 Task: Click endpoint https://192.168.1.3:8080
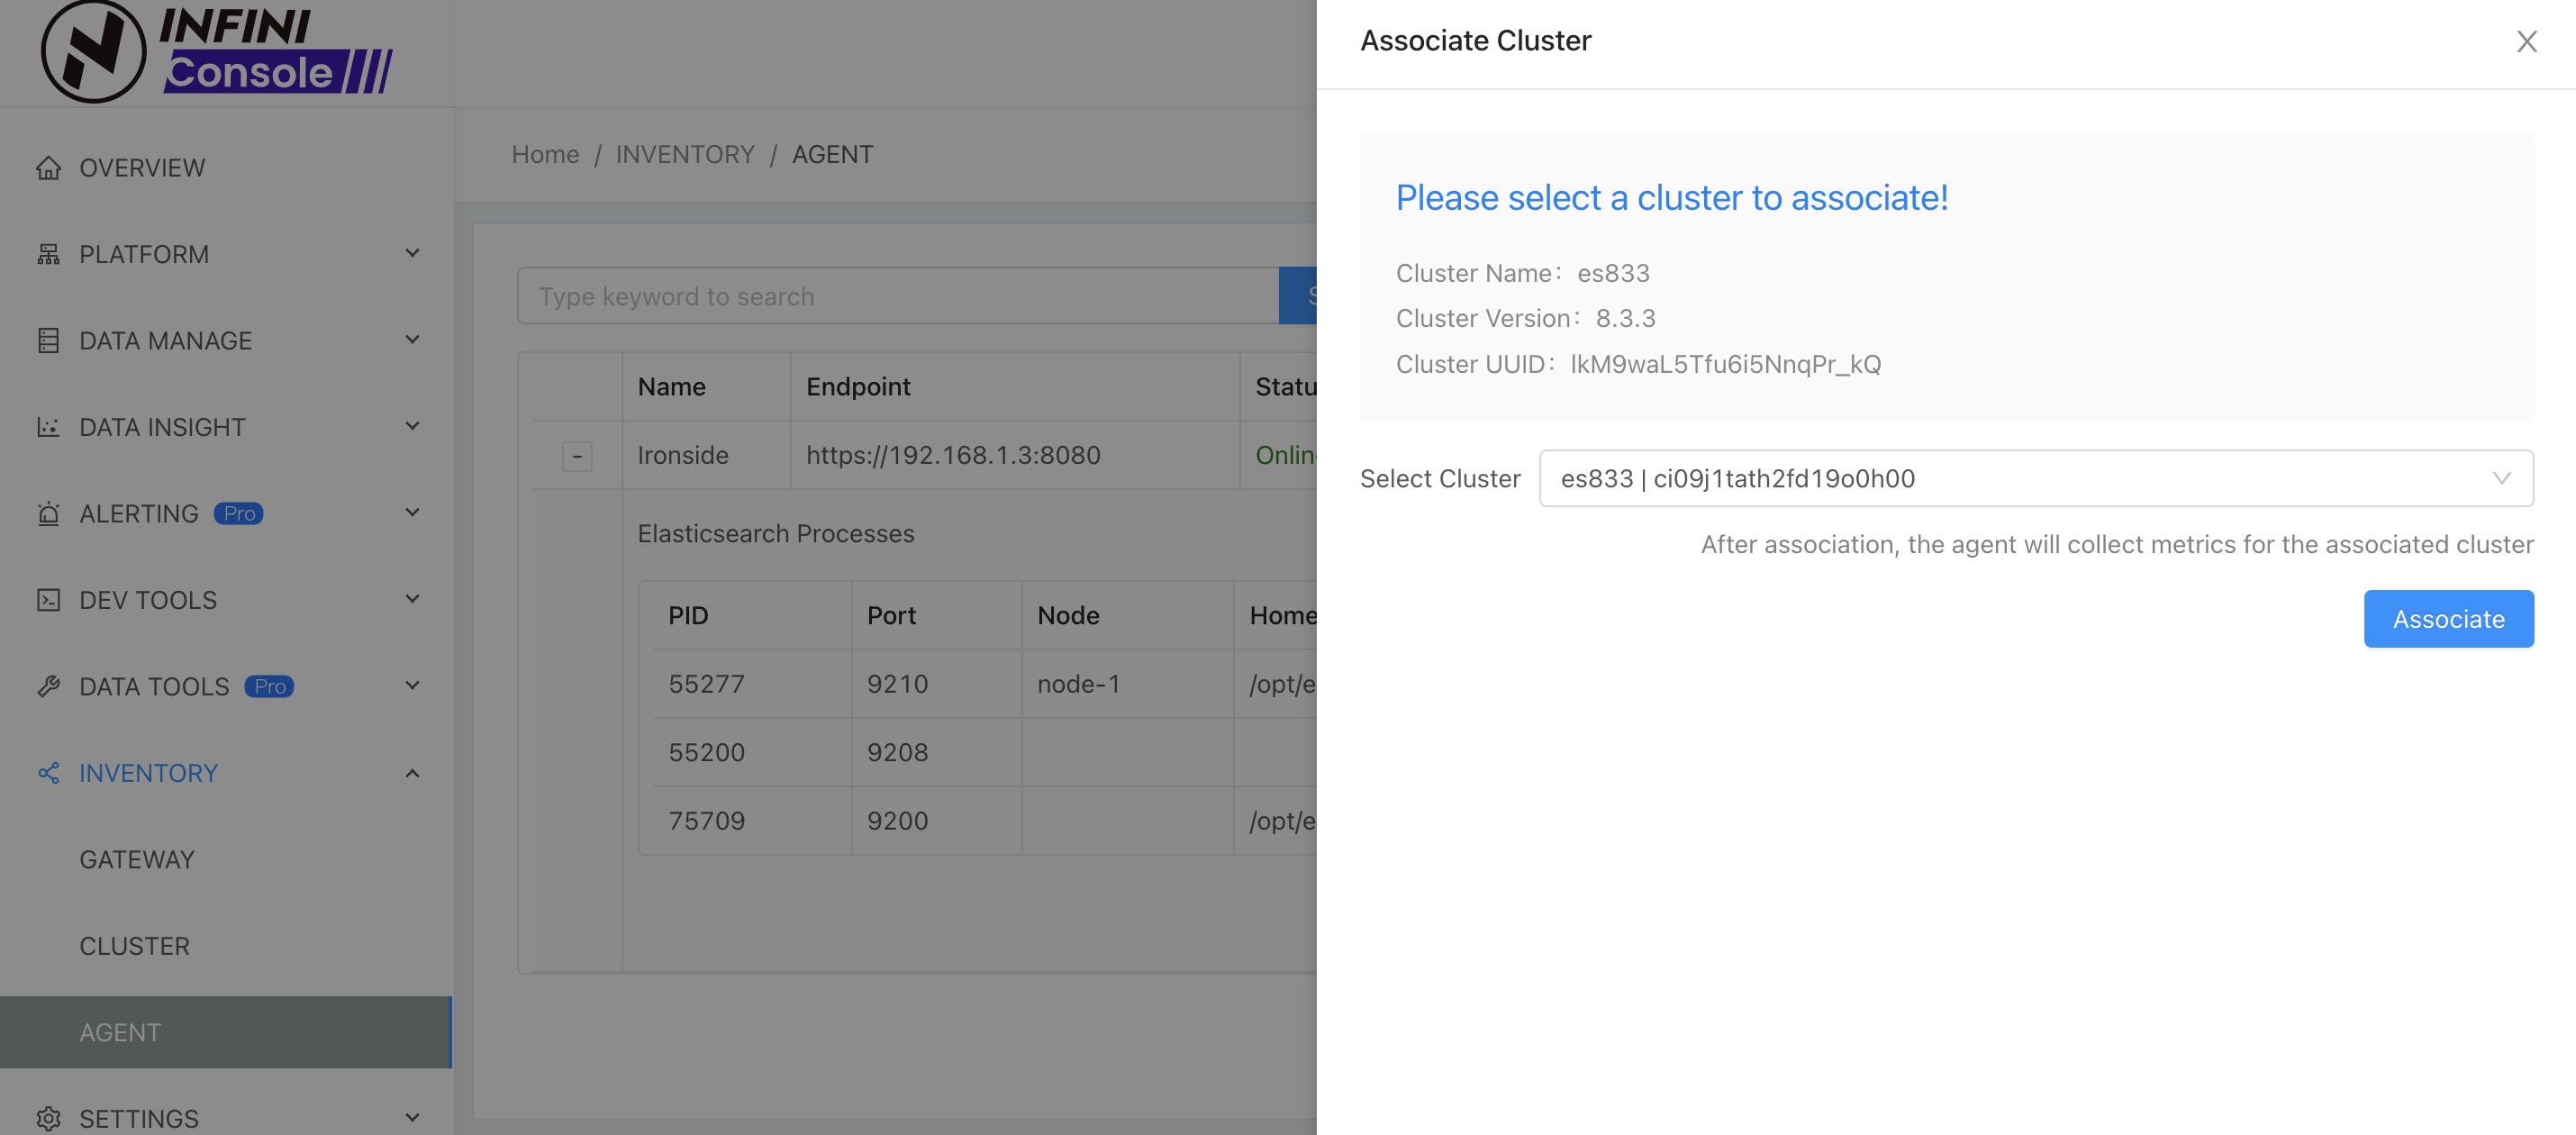[953, 455]
